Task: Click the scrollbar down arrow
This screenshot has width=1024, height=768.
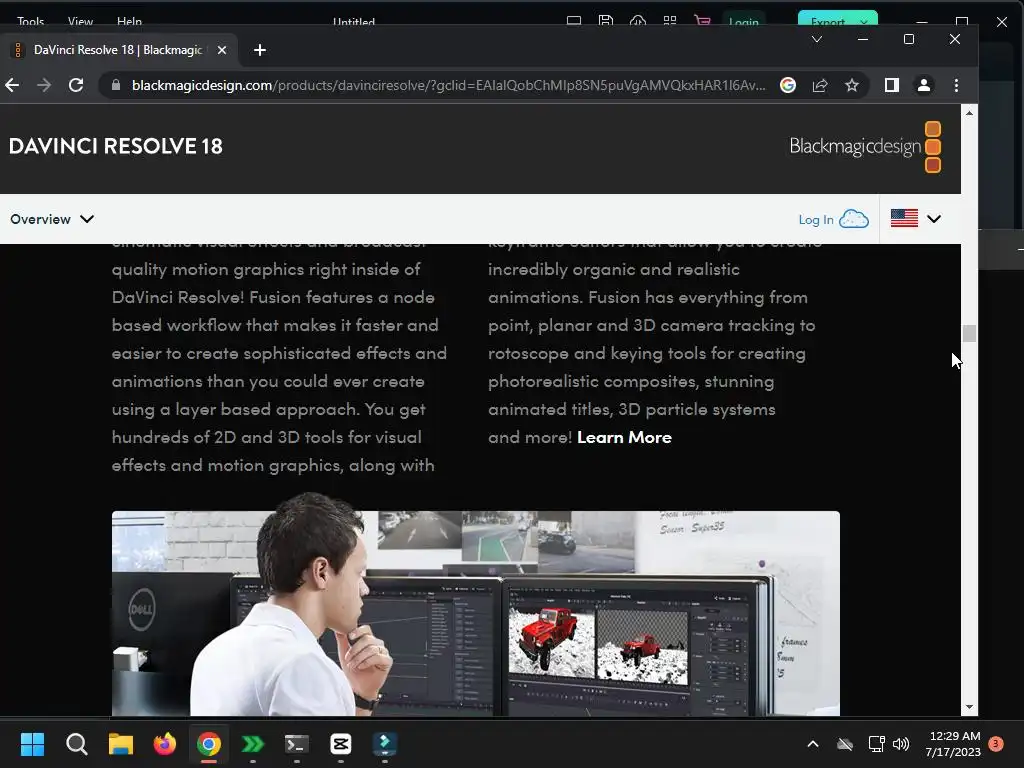Action: click(969, 707)
